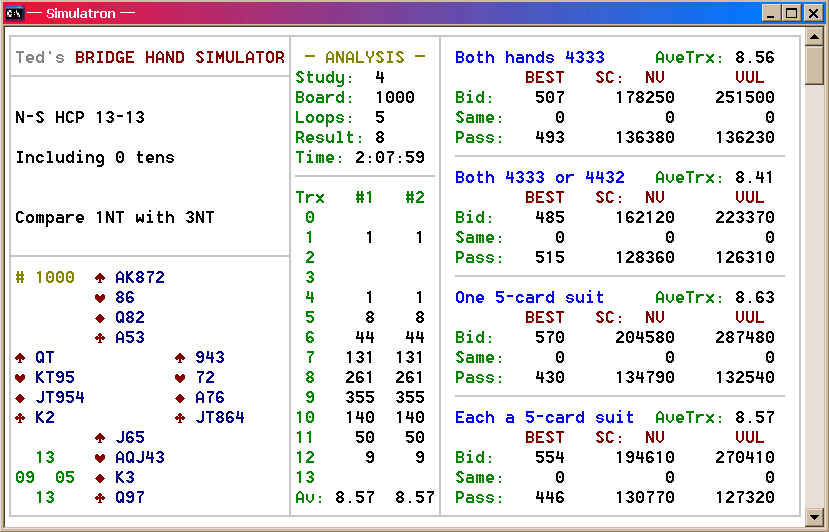Open the console system menu icon

pyautogui.click(x=13, y=13)
